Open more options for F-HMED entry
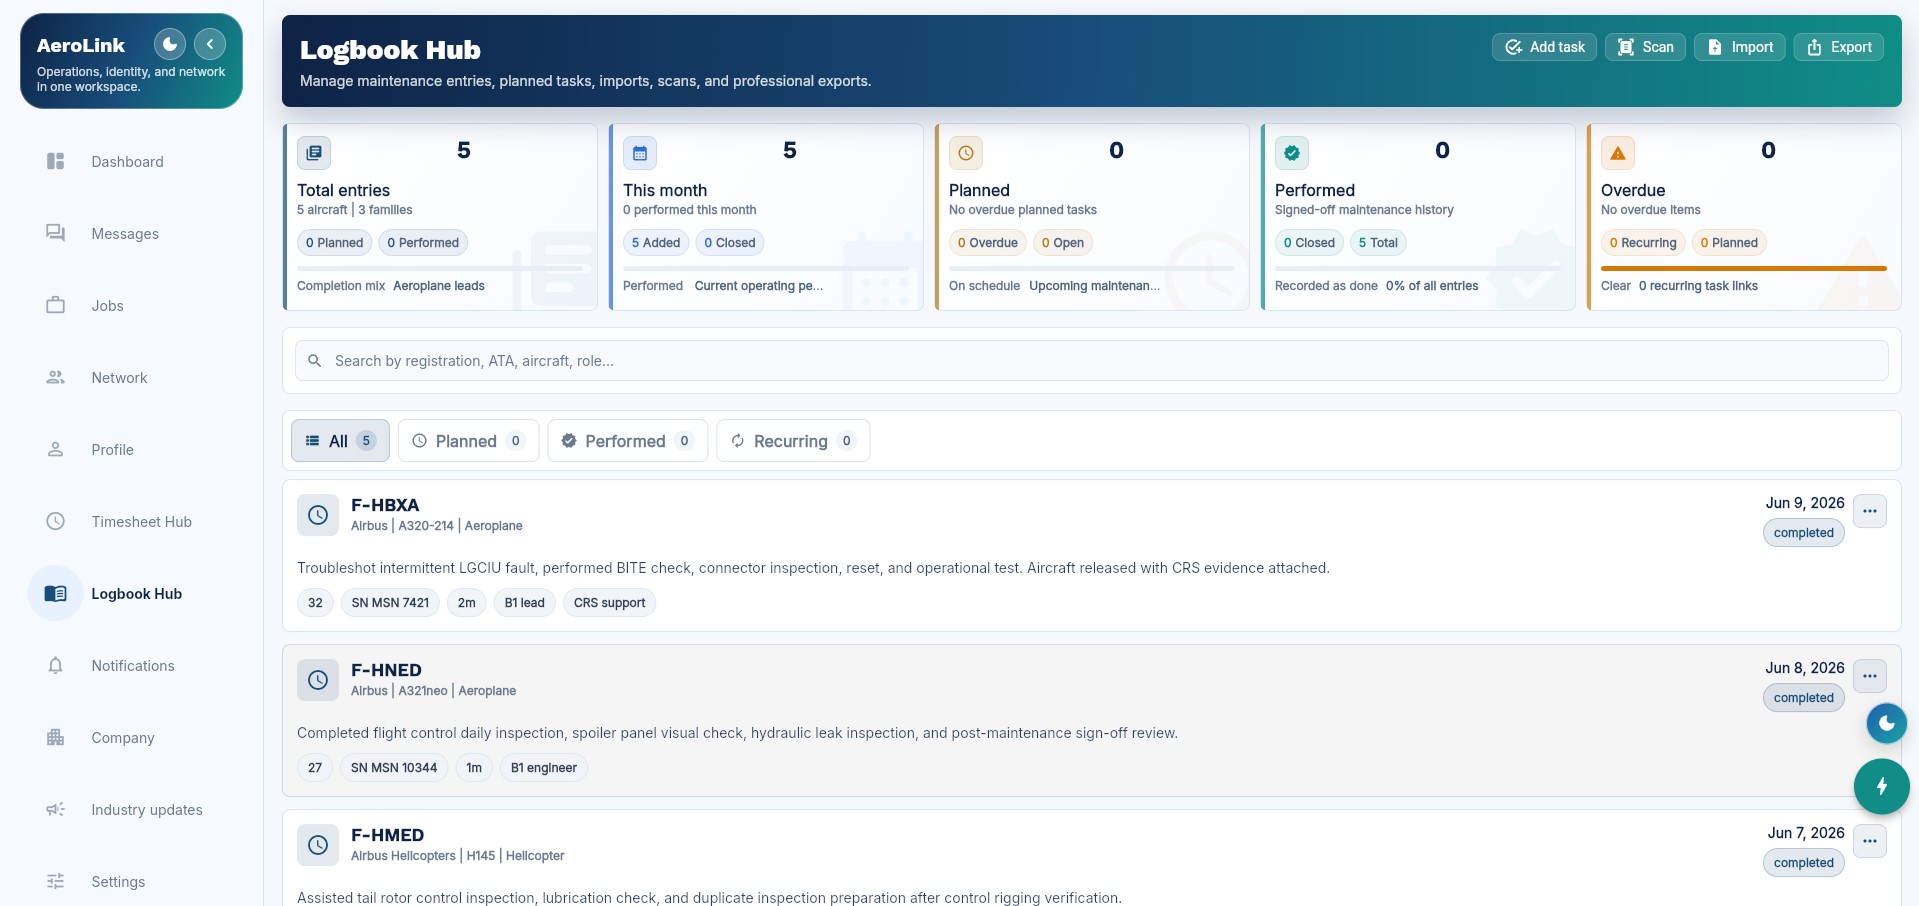 (x=1869, y=841)
